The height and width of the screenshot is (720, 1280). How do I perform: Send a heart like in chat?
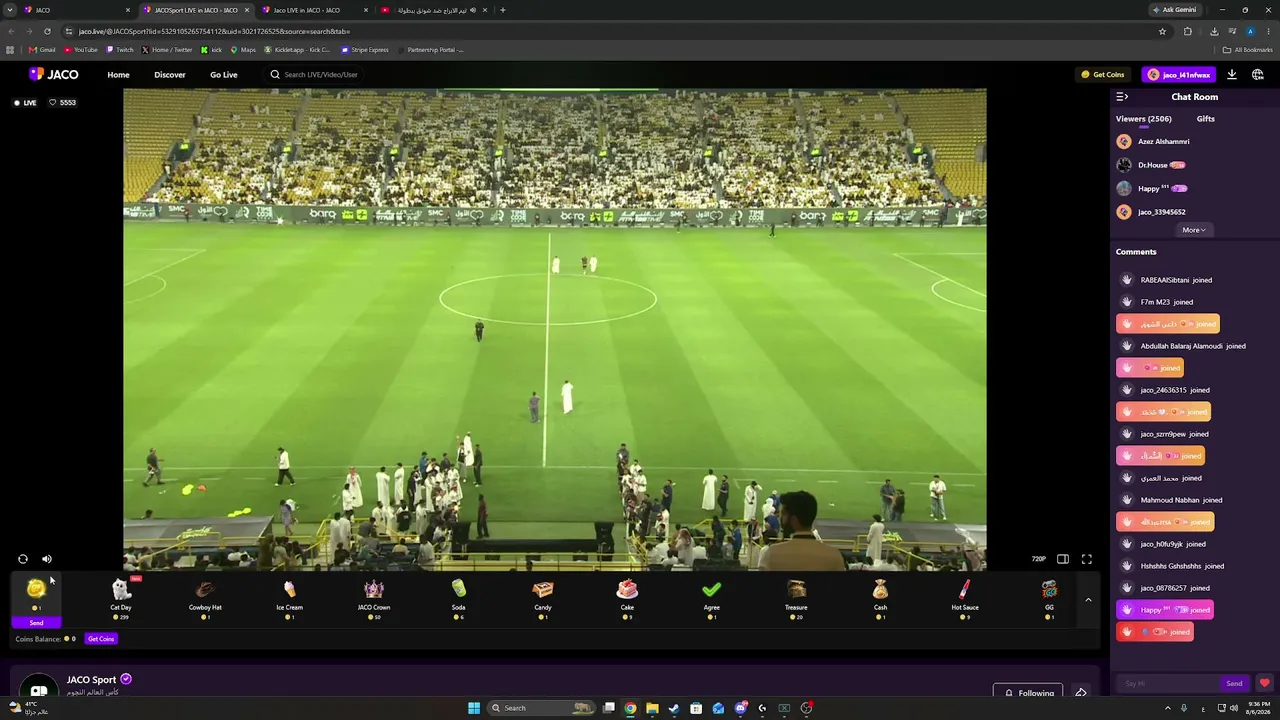1264,684
